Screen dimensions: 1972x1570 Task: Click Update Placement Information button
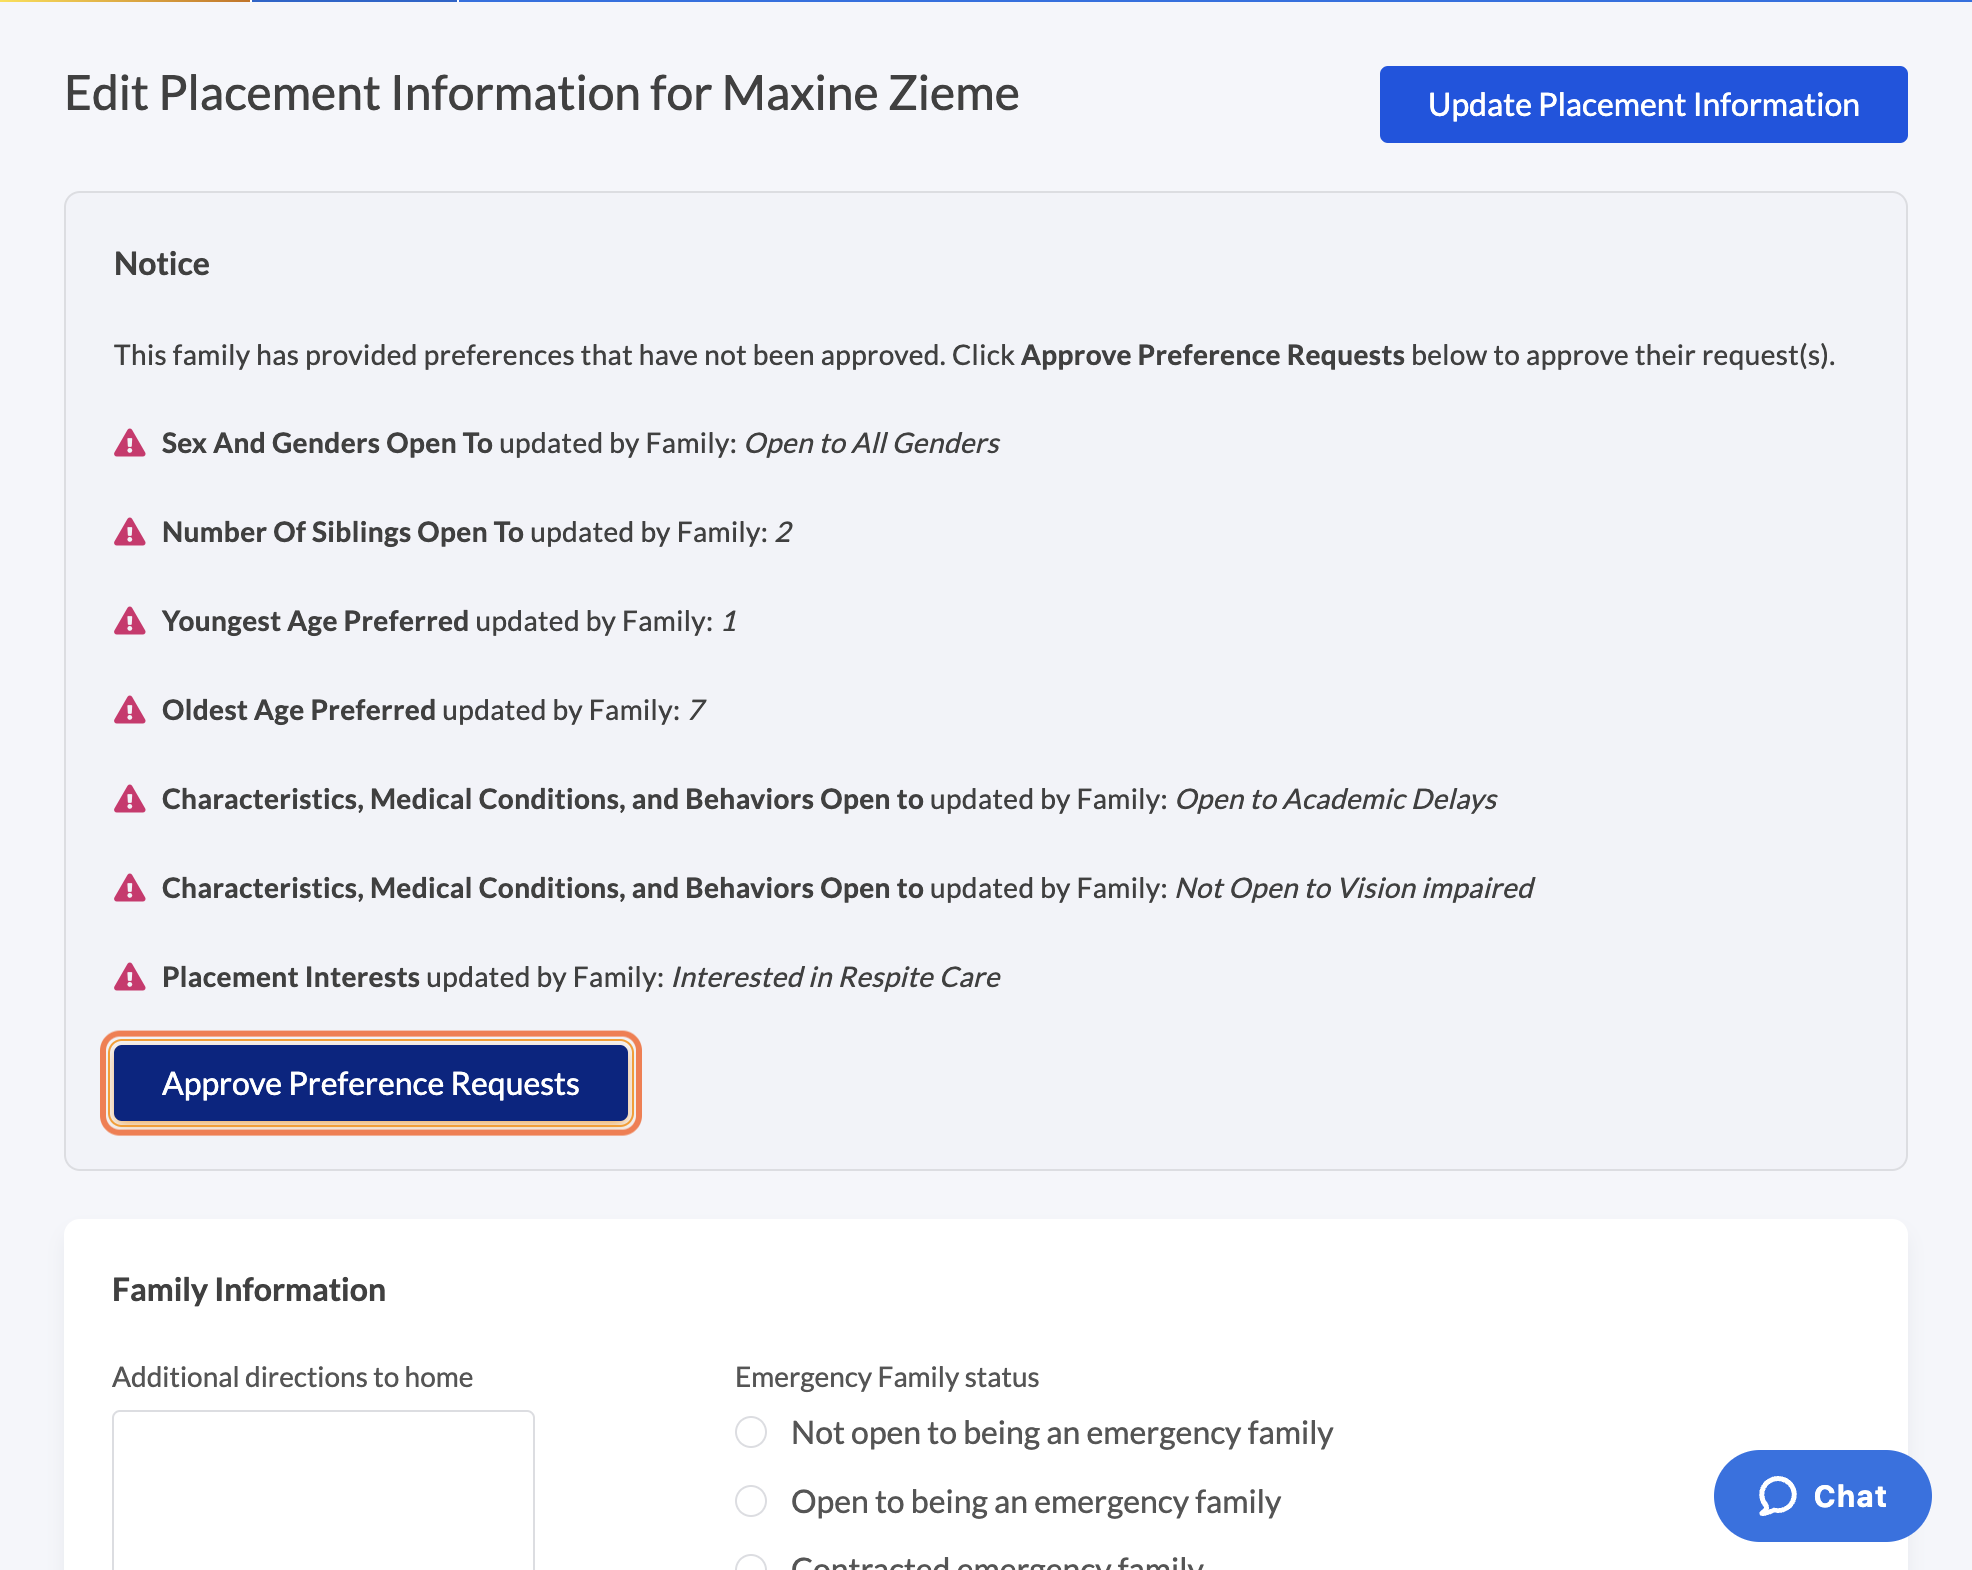coord(1643,105)
